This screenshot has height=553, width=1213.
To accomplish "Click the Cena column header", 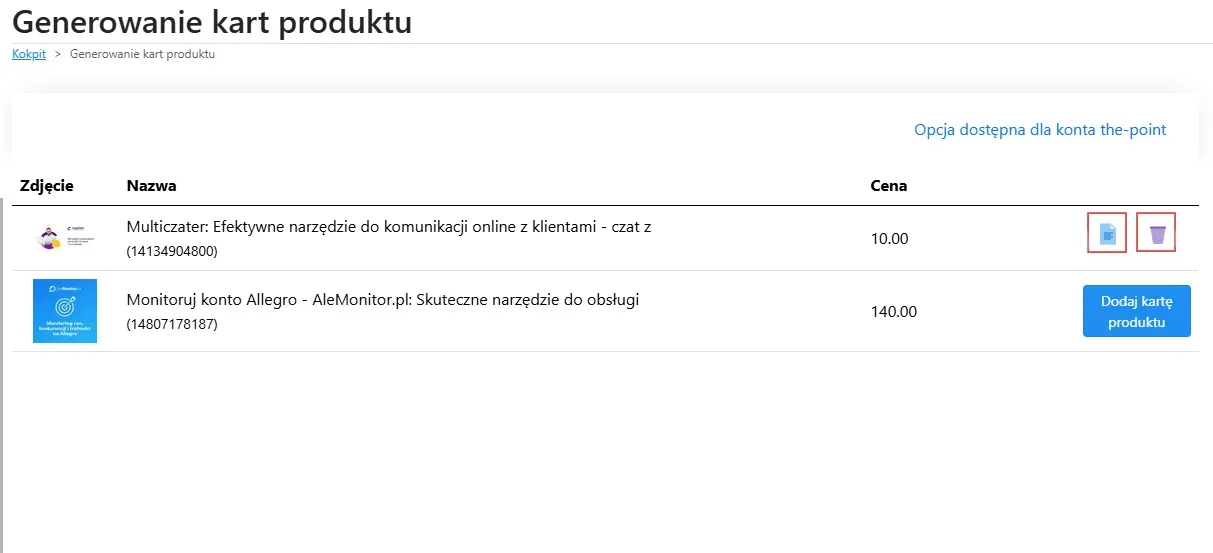I will tap(889, 186).
